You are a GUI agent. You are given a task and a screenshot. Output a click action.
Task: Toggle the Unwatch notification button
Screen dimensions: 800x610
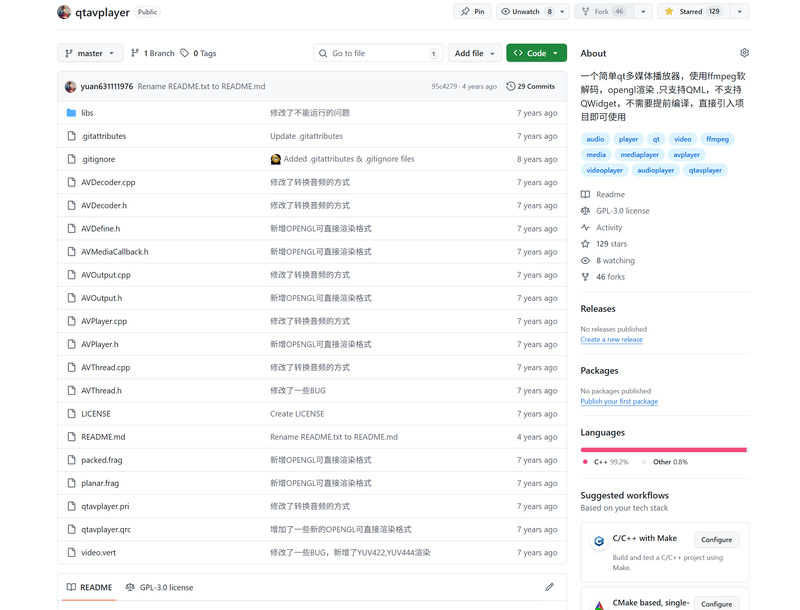click(526, 12)
